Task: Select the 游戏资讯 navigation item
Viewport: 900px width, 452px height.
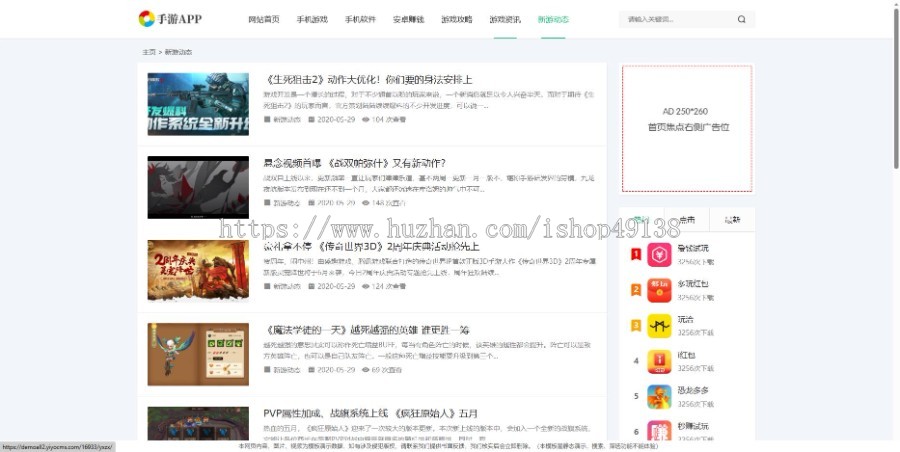Action: click(505, 20)
